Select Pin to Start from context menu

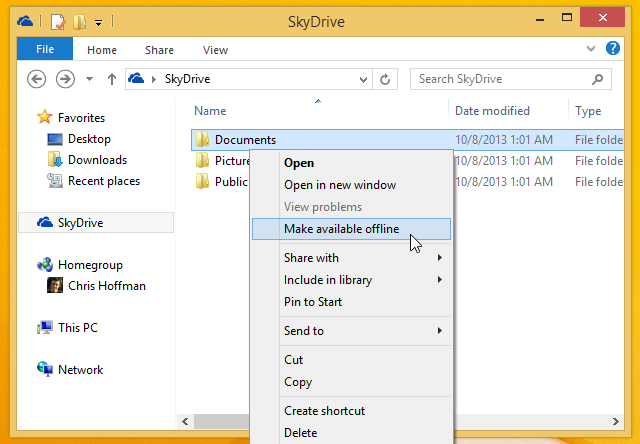click(313, 301)
